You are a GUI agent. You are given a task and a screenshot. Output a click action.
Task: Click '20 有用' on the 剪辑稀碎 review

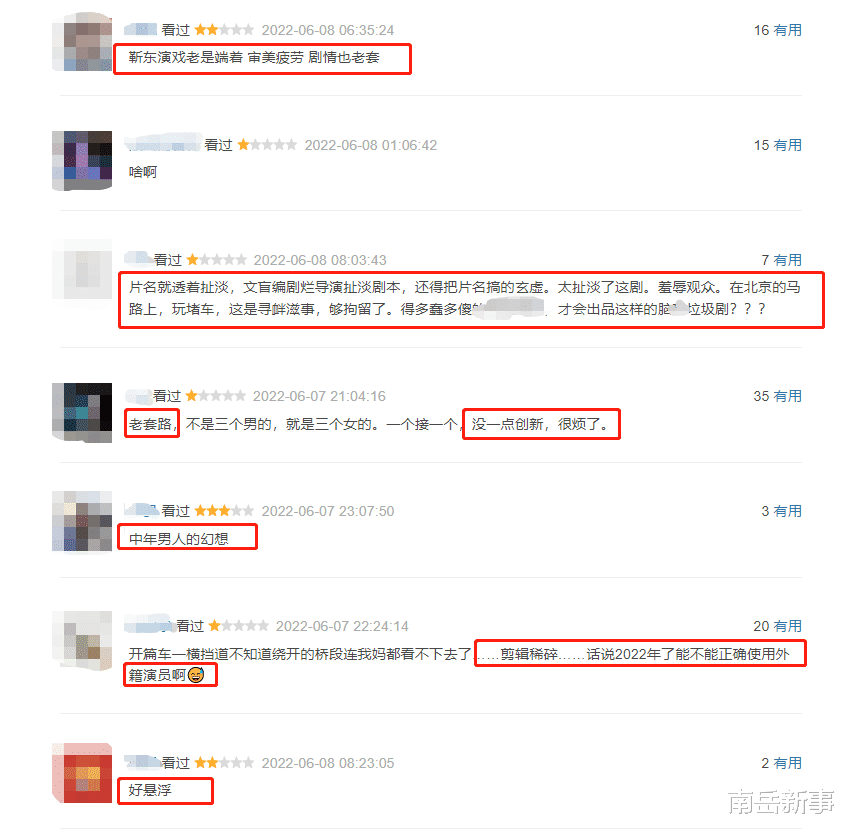(x=777, y=626)
